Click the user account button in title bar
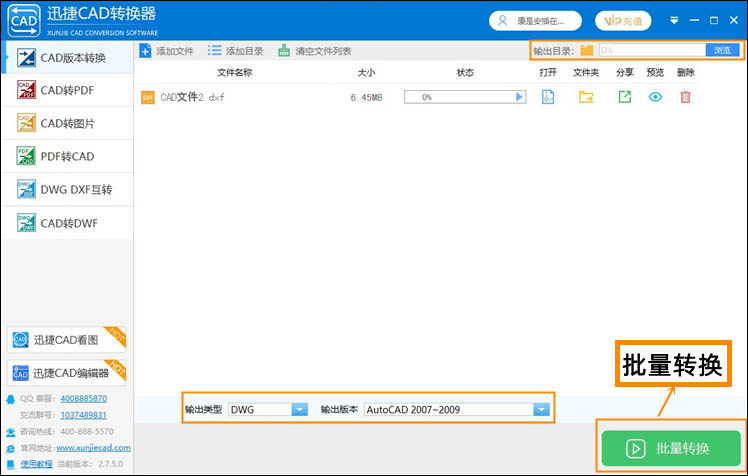748x476 pixels. 535,21
